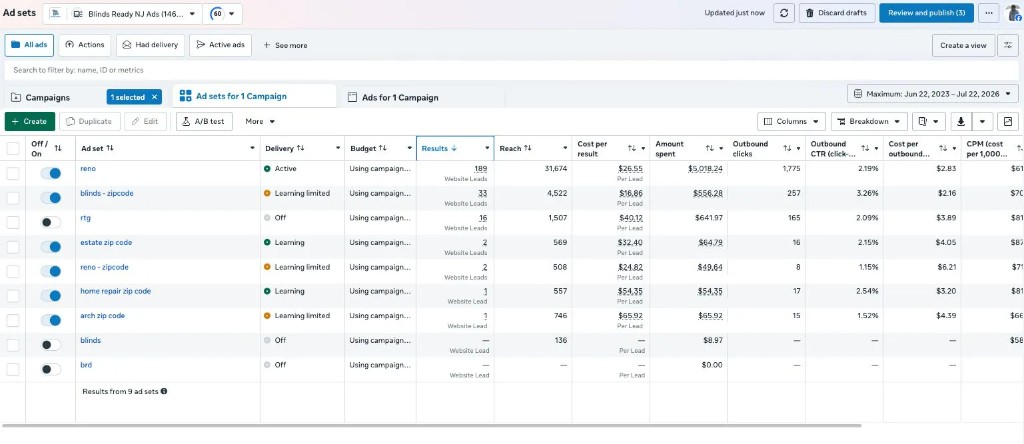Check the box for reno row
Viewport: 1024px width, 444px height.
click(13, 173)
